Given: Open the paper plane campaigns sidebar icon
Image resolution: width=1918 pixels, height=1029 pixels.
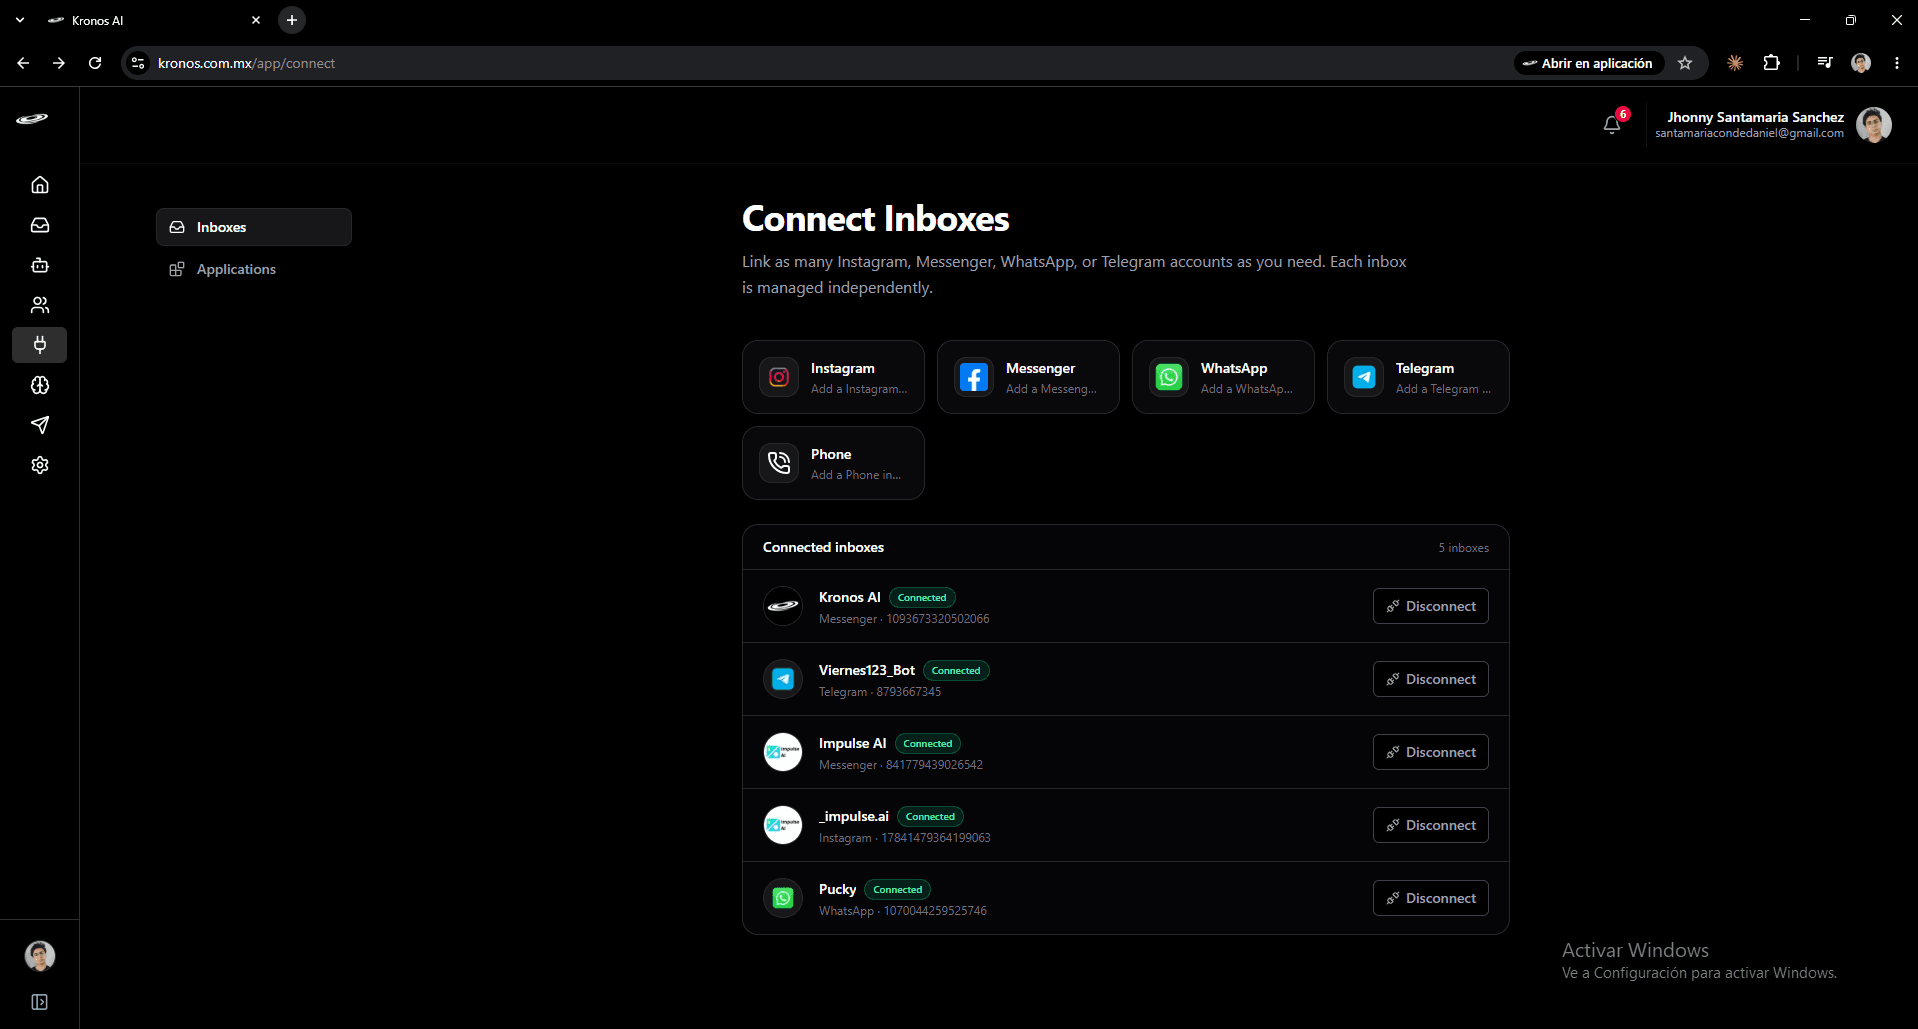Looking at the screenshot, I should coord(40,425).
